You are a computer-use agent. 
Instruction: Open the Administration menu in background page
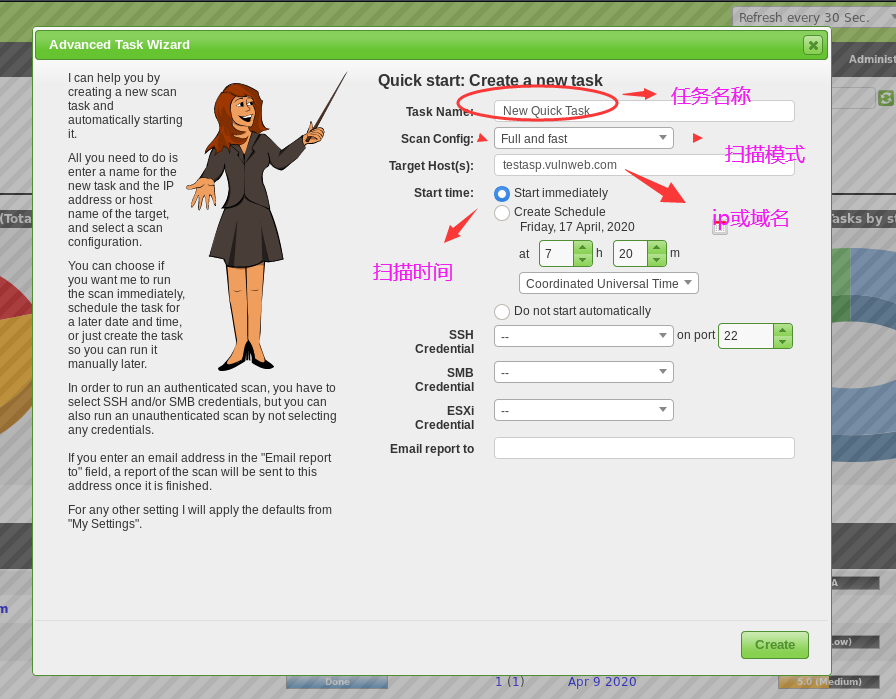tap(871, 59)
